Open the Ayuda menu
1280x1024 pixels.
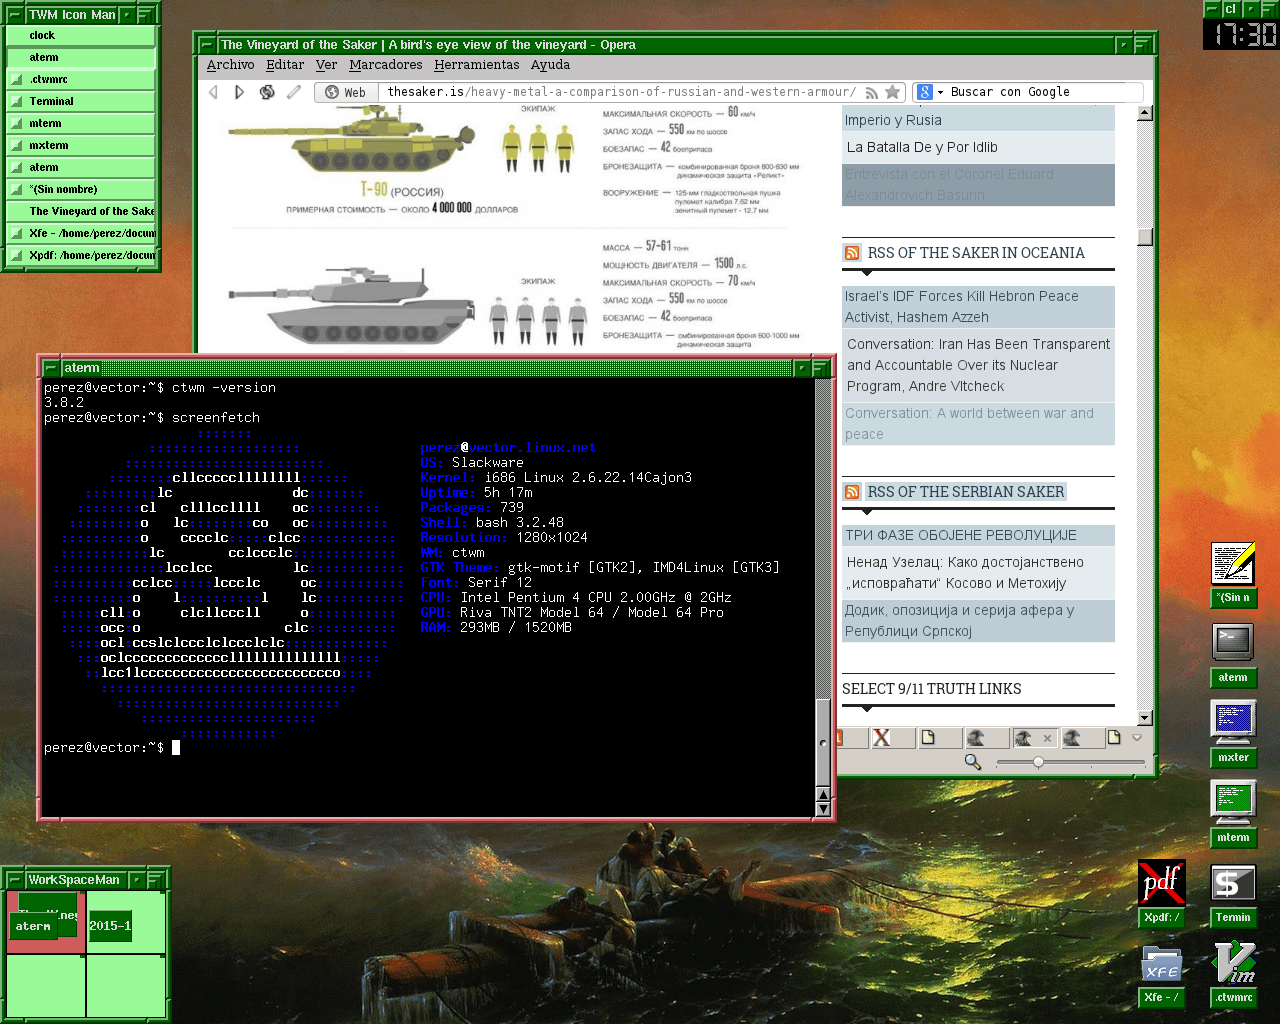click(x=550, y=65)
